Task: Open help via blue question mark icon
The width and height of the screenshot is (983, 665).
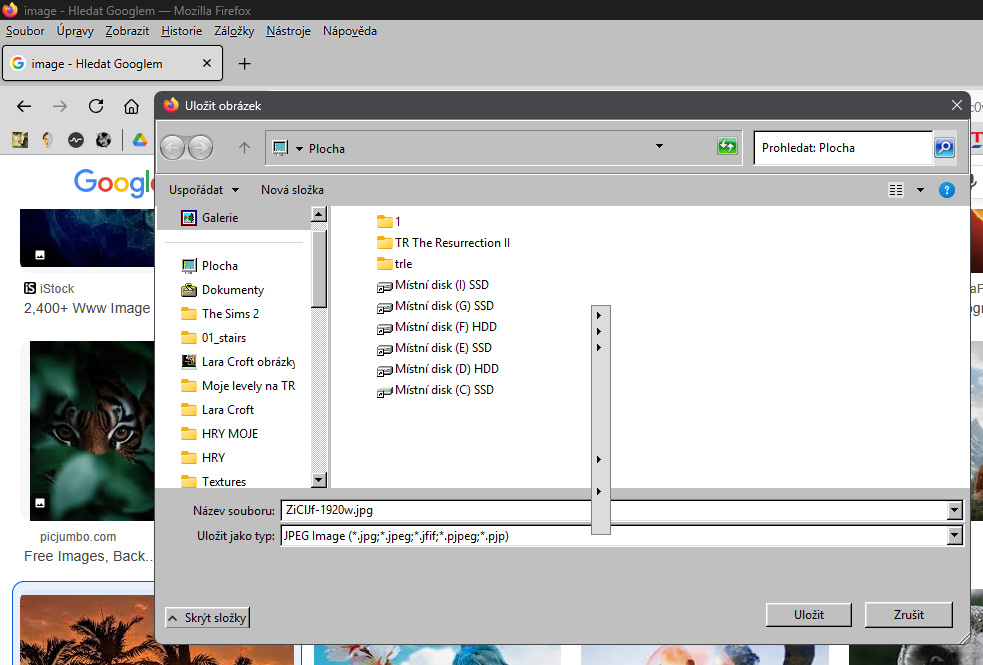Action: pyautogui.click(x=946, y=190)
